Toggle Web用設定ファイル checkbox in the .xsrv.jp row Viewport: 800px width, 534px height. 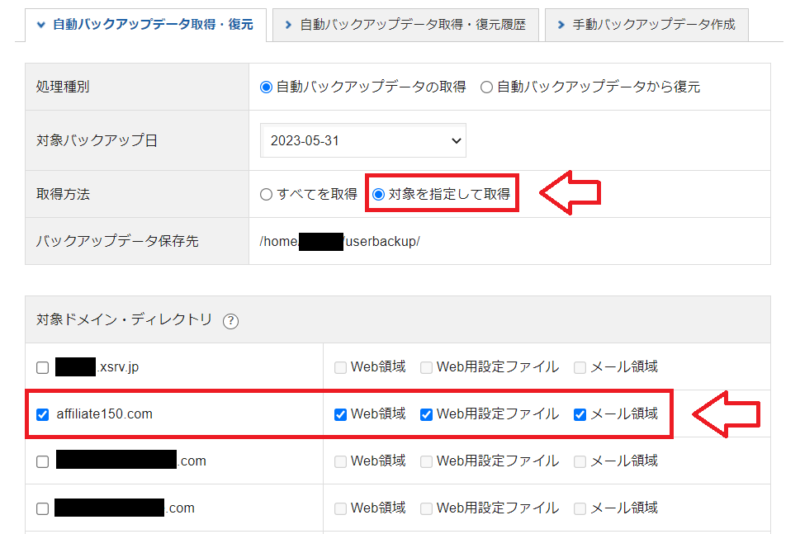tap(426, 367)
